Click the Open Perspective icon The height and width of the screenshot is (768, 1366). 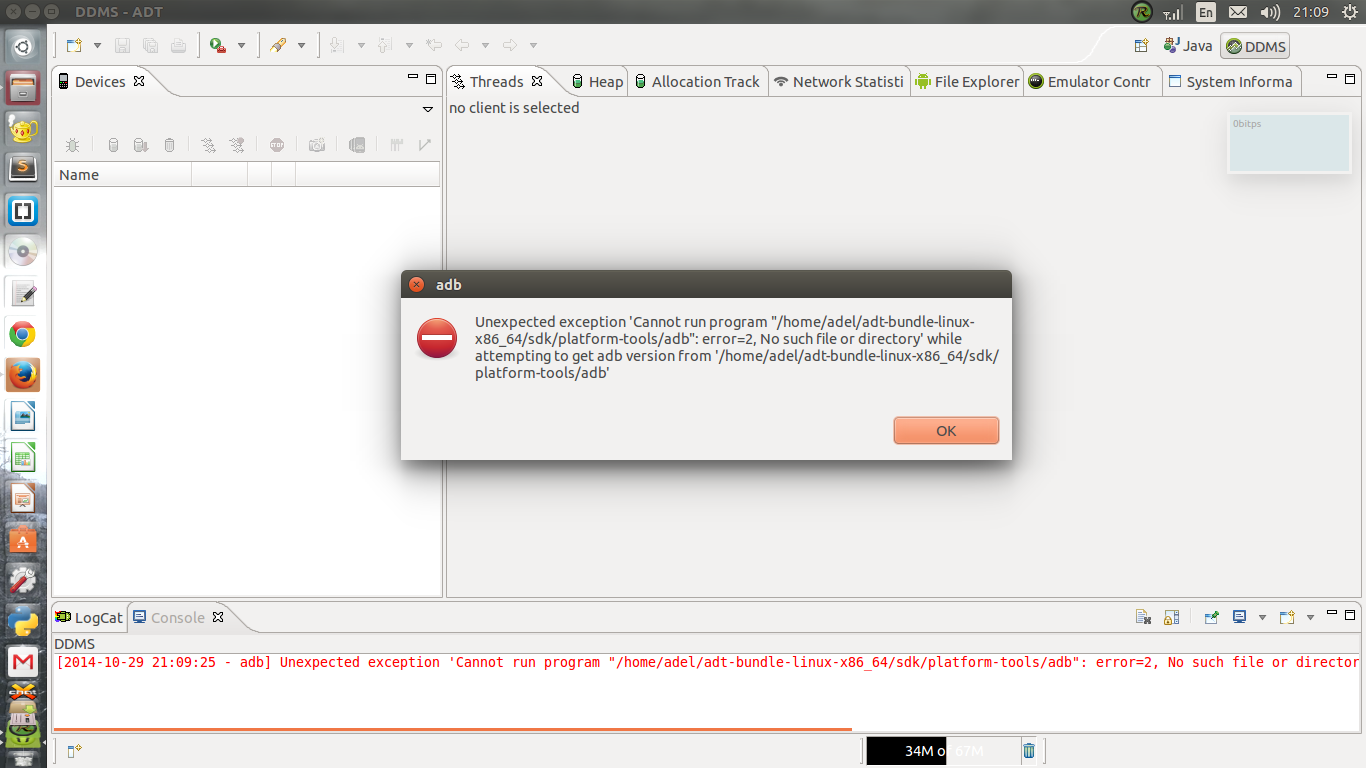click(1141, 46)
